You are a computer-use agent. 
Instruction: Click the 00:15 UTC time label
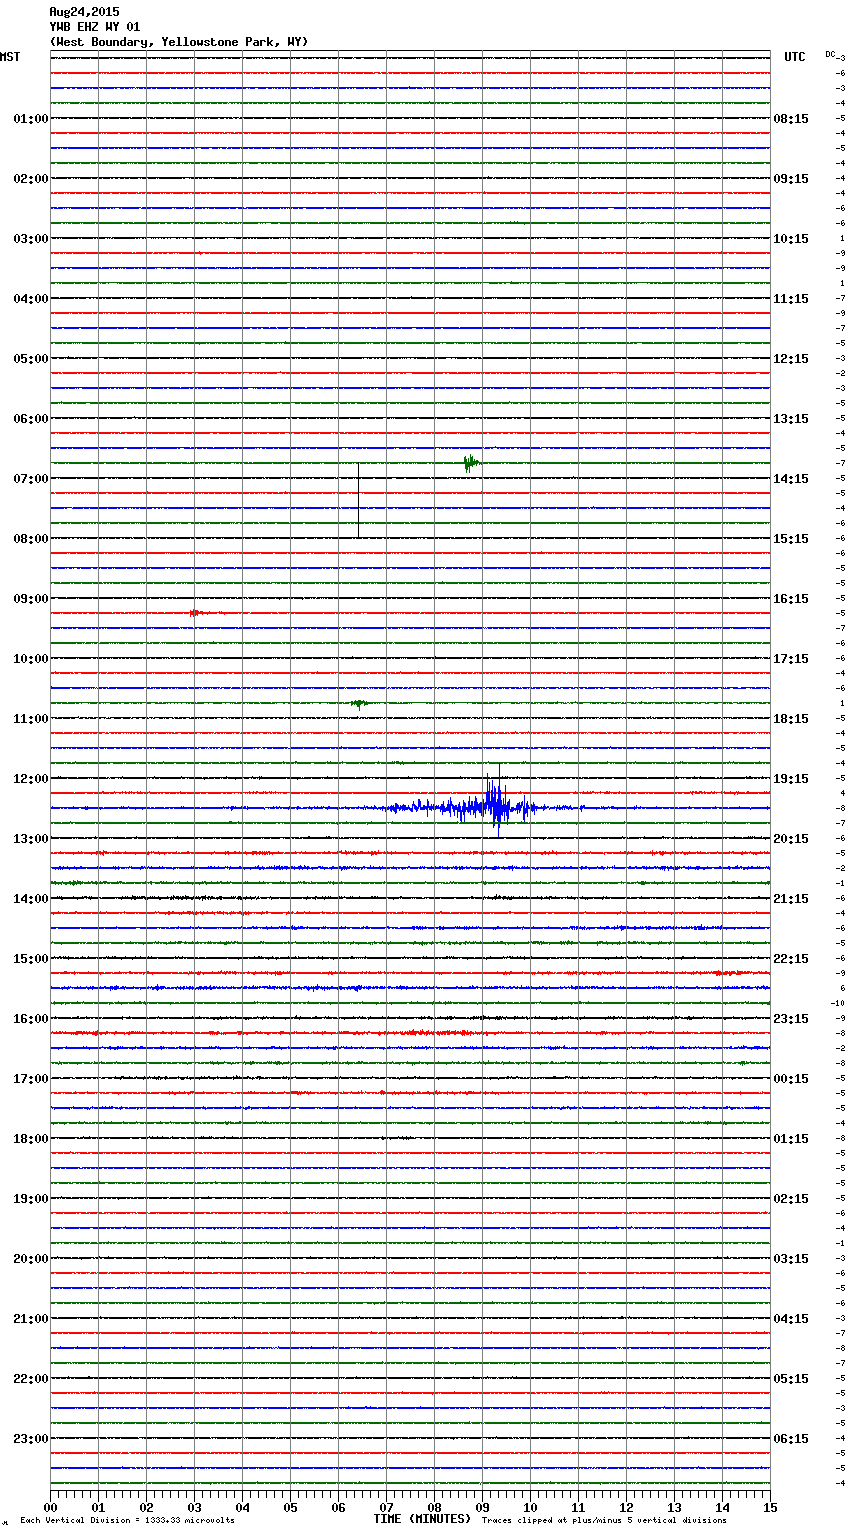coord(791,1078)
